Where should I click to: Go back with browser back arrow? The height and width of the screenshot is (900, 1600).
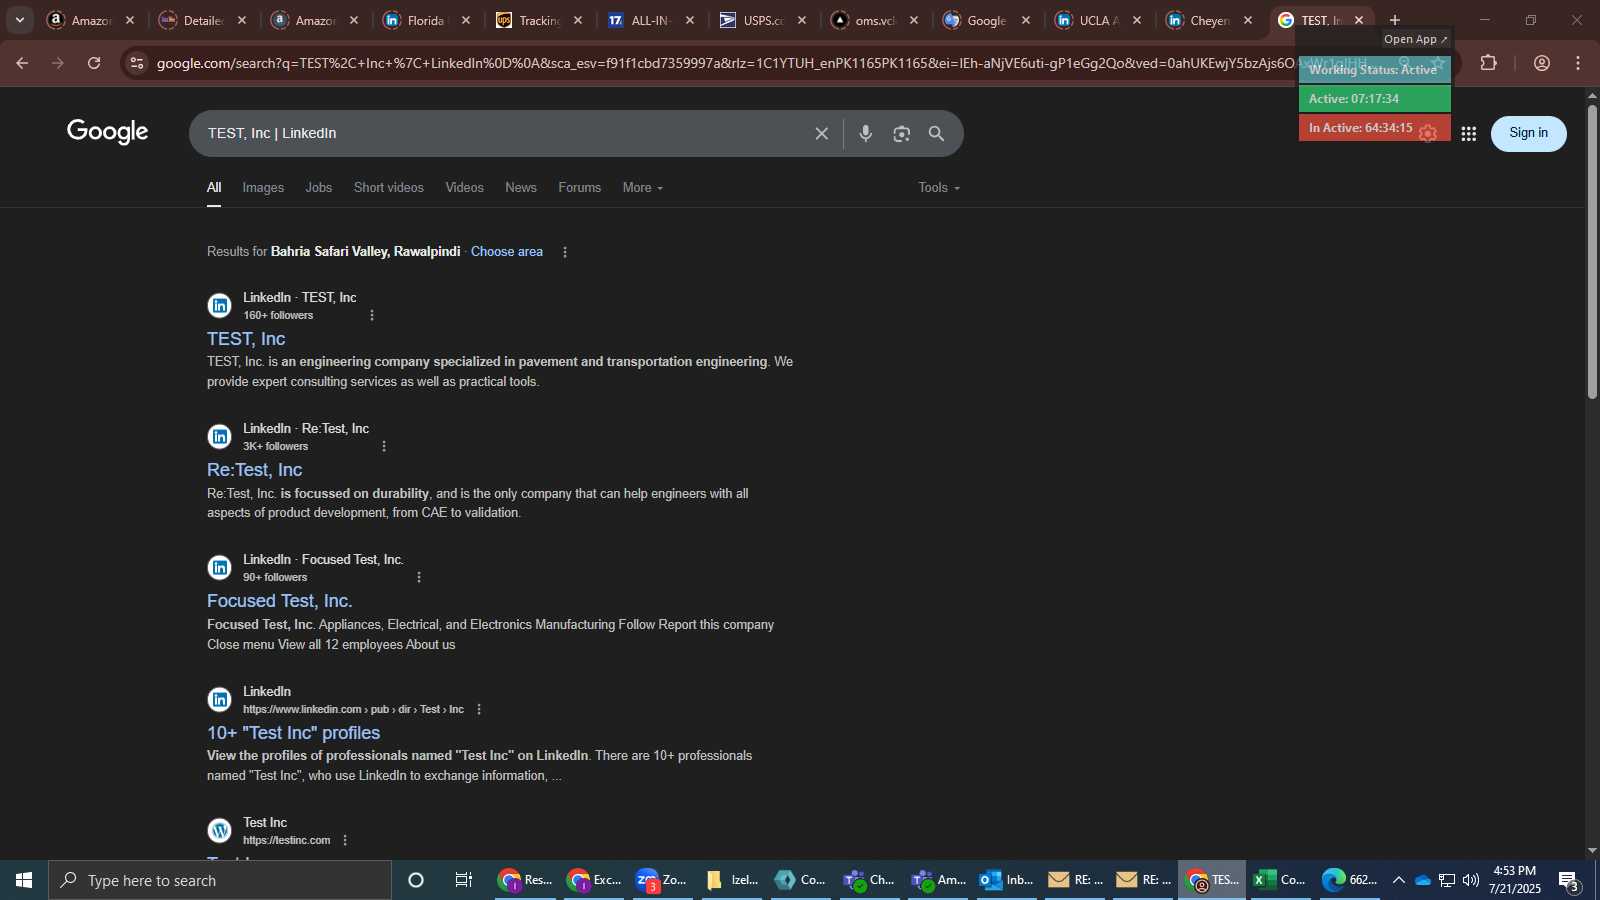click(x=22, y=63)
